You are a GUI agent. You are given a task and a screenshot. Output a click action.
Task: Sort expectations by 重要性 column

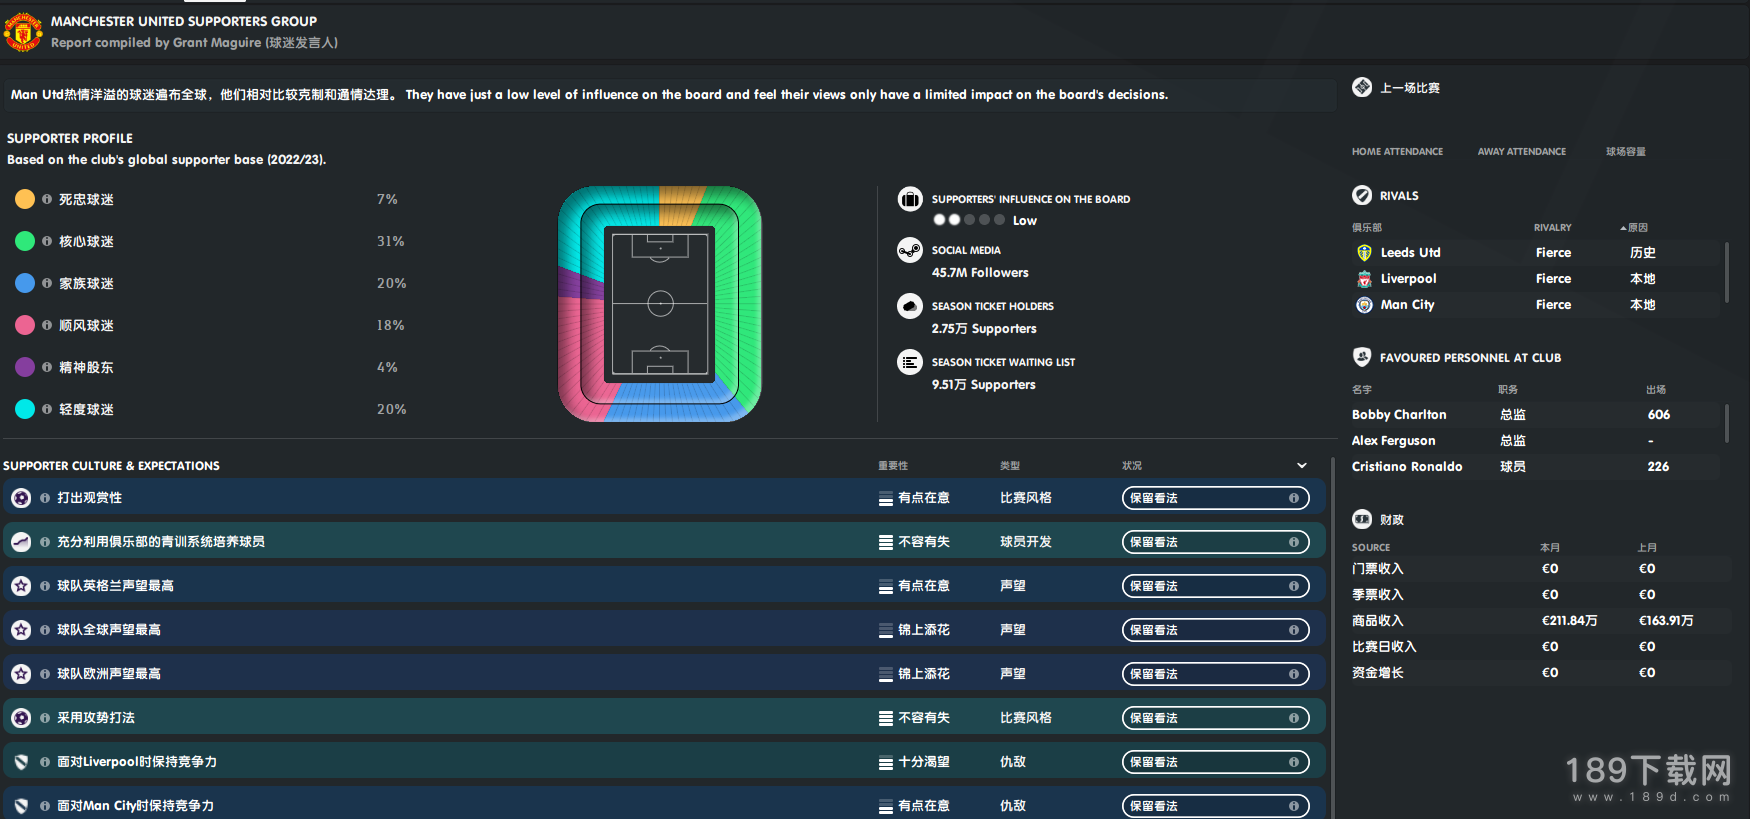click(893, 466)
